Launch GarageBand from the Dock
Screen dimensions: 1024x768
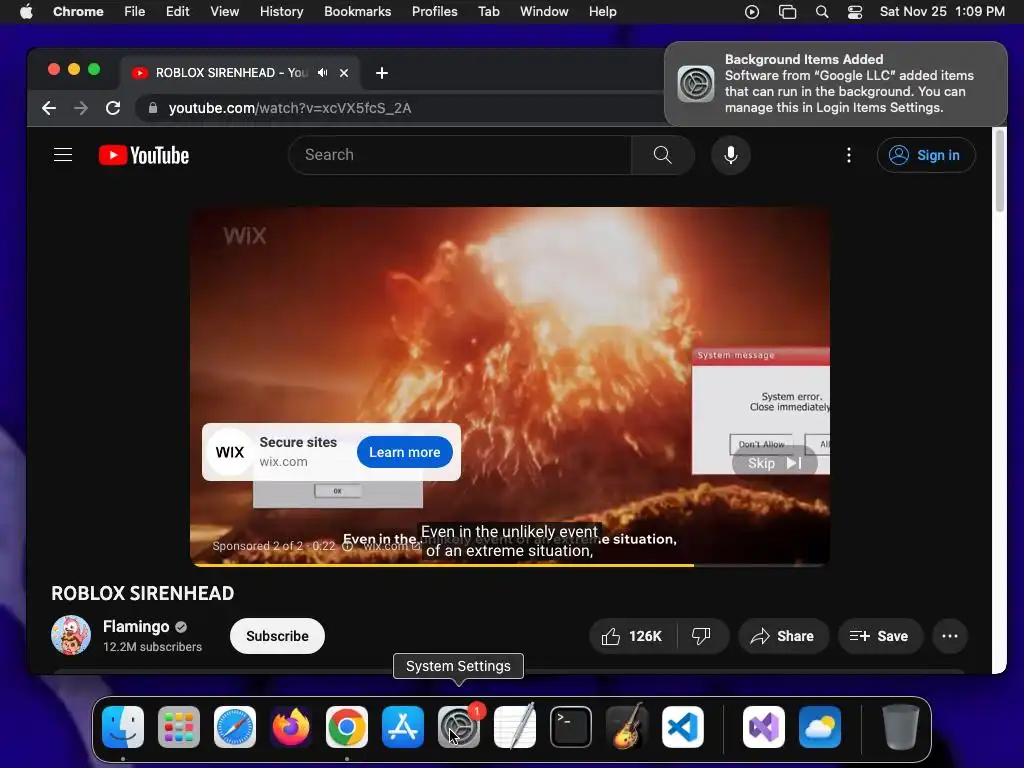(627, 727)
